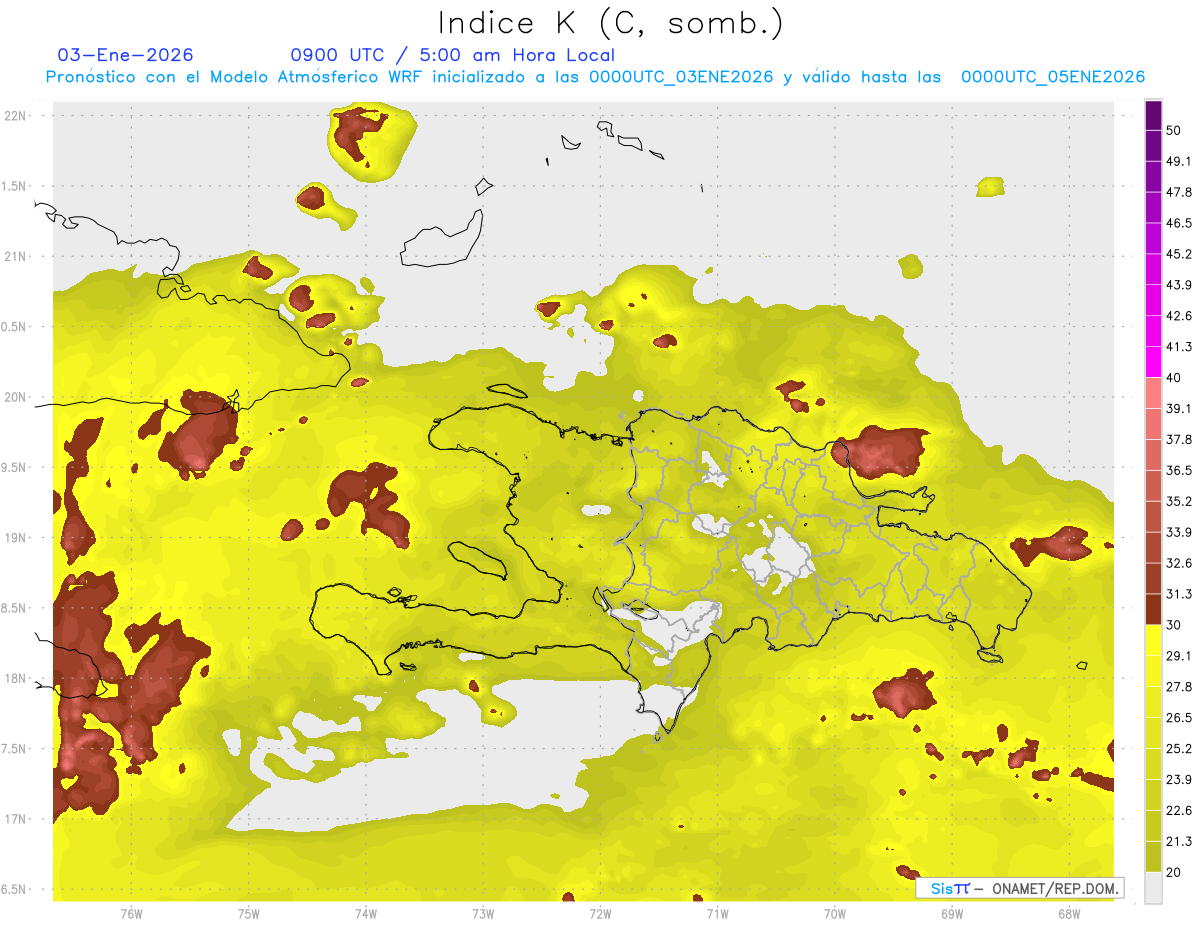Click the "21.3" value on the color scale
The height and width of the screenshot is (927, 1200).
coord(1178,841)
